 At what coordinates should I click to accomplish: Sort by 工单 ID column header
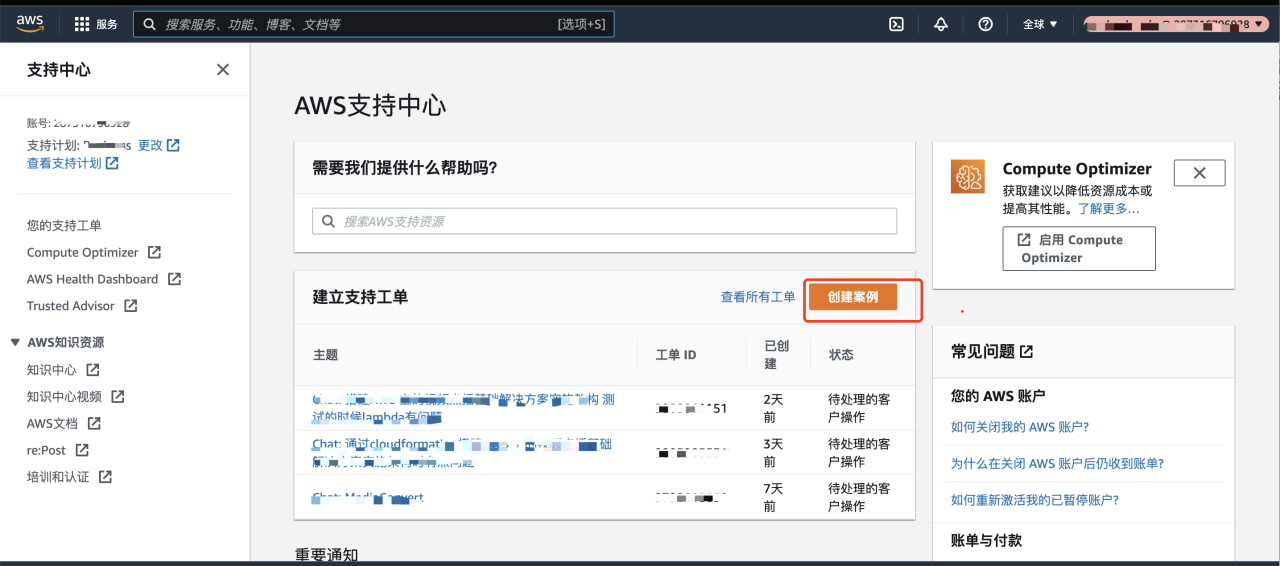676,355
